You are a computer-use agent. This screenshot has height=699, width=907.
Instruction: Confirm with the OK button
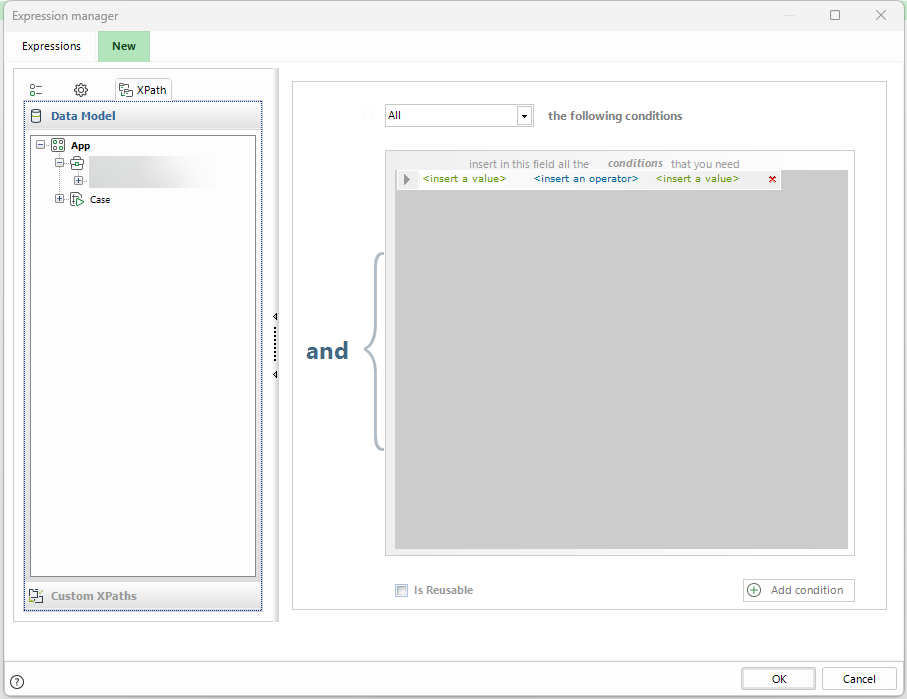tap(779, 679)
